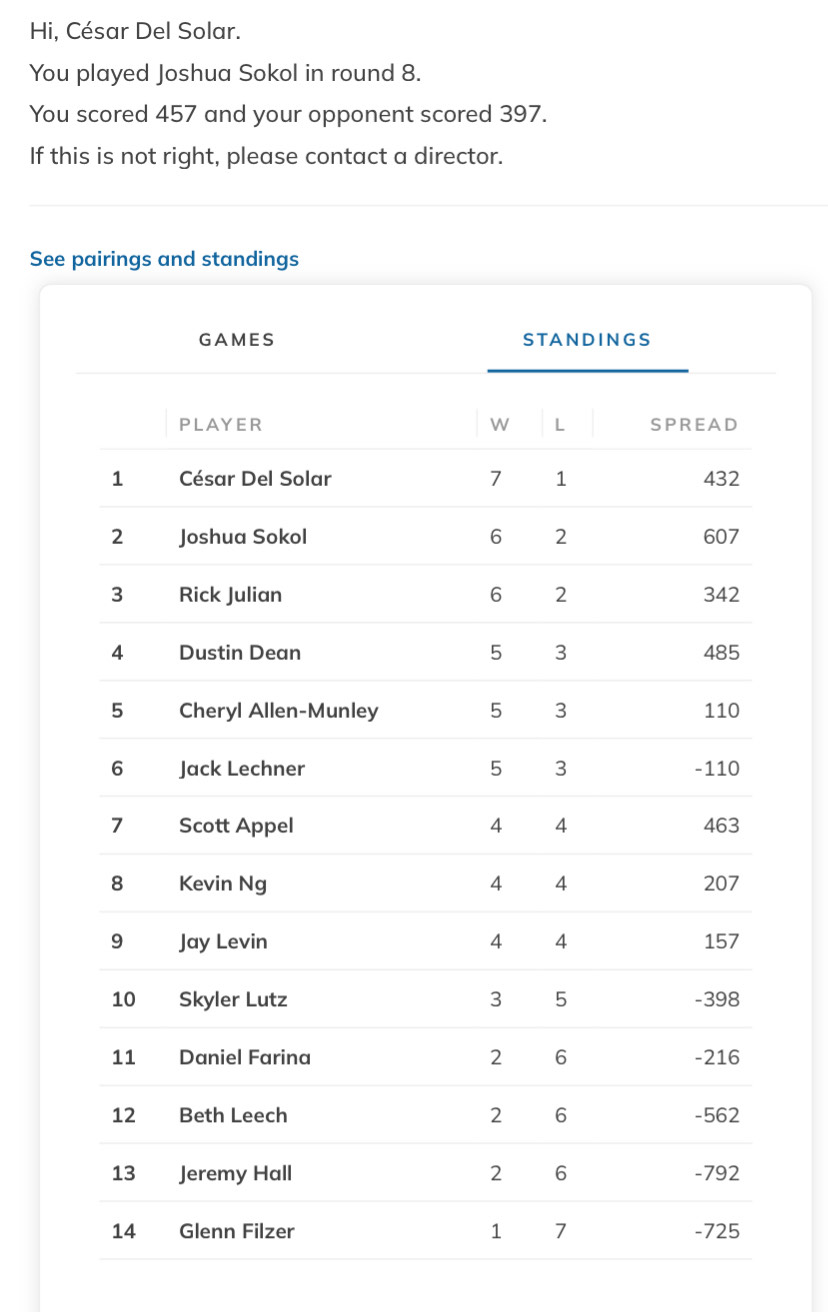828x1312 pixels.
Task: Click Skyler Lutz player name
Action: click(x=233, y=1000)
